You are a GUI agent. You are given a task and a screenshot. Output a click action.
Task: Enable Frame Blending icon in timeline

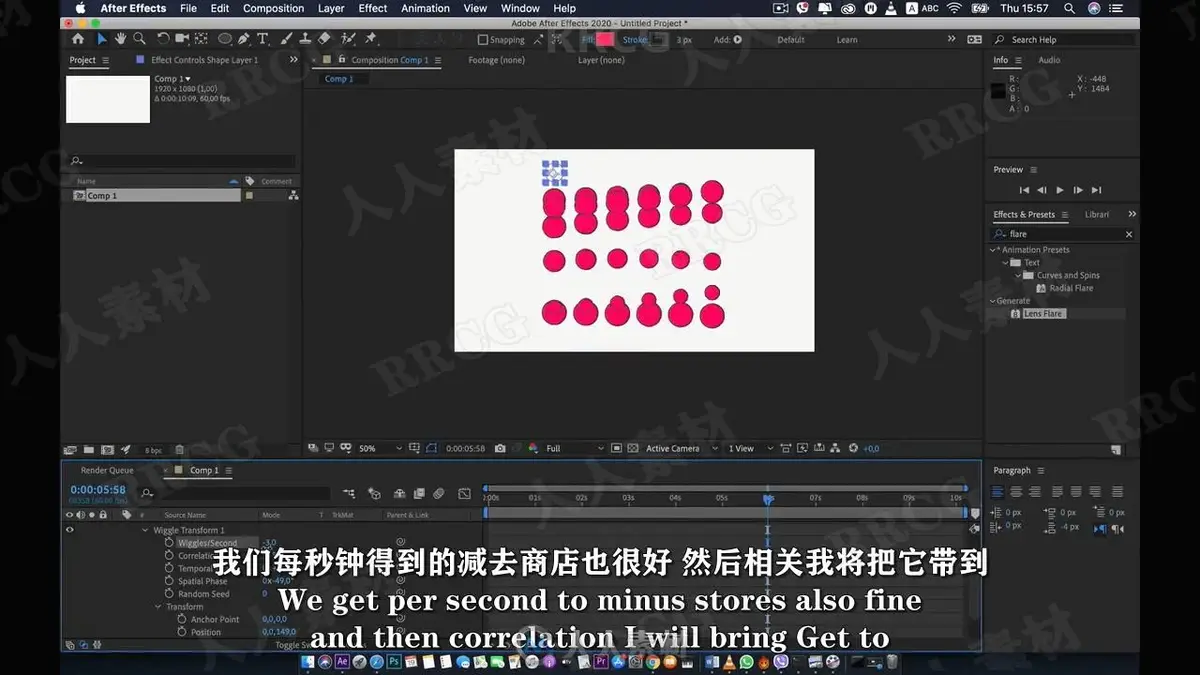(418, 493)
